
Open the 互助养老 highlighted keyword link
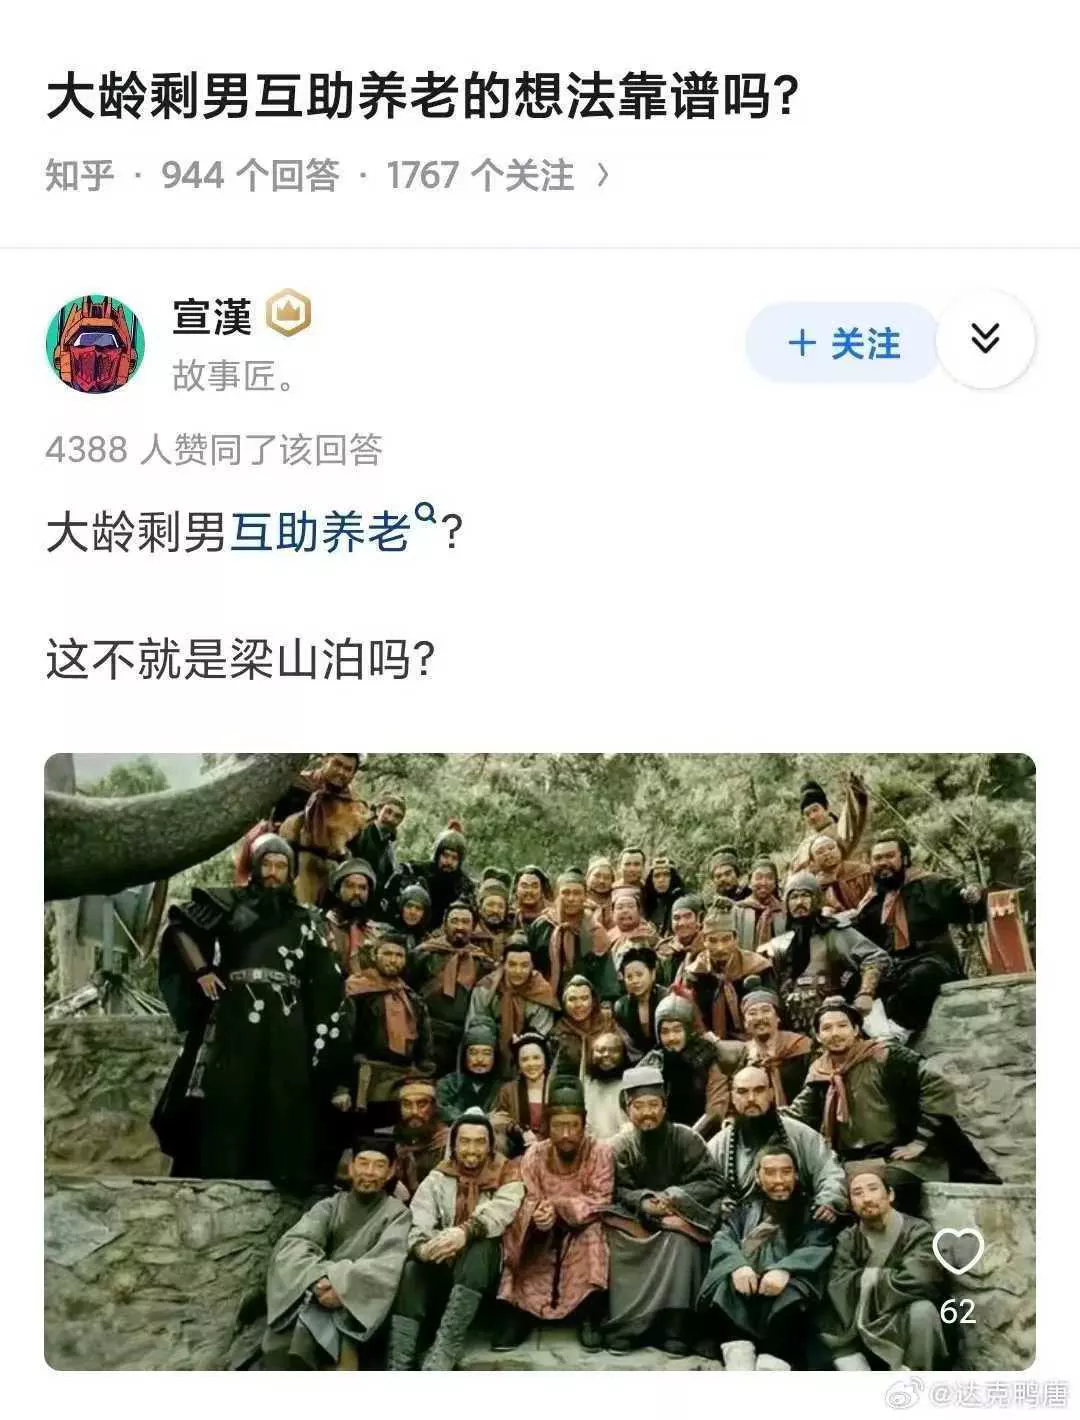click(x=320, y=532)
